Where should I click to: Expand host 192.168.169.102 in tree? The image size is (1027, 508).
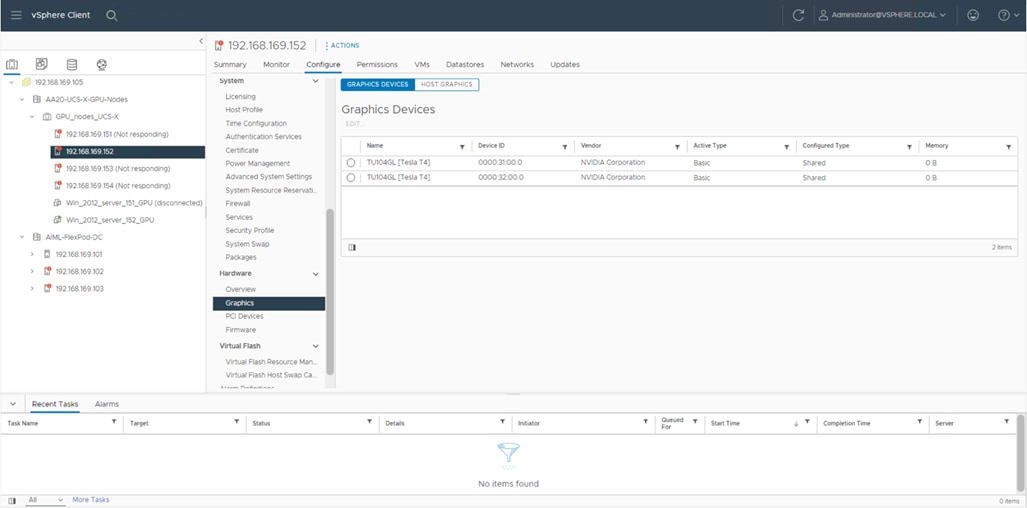[x=32, y=271]
